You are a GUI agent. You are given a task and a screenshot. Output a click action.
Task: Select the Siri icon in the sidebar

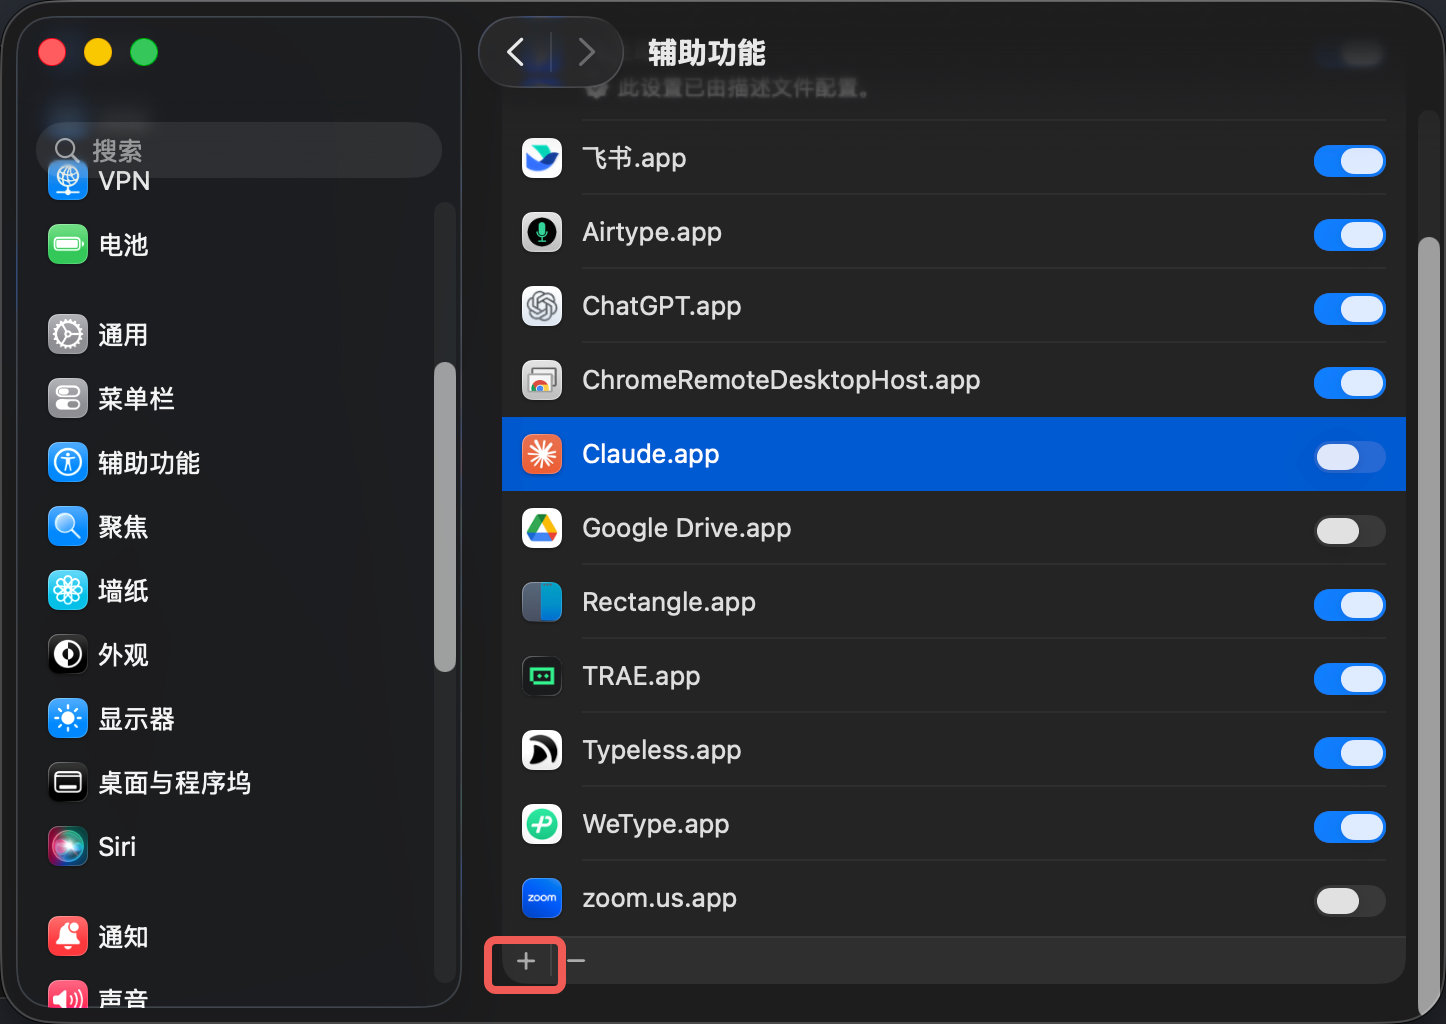pyautogui.click(x=67, y=845)
